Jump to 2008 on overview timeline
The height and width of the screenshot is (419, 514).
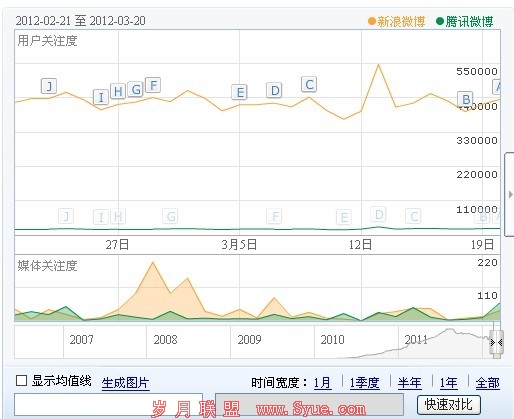[165, 340]
